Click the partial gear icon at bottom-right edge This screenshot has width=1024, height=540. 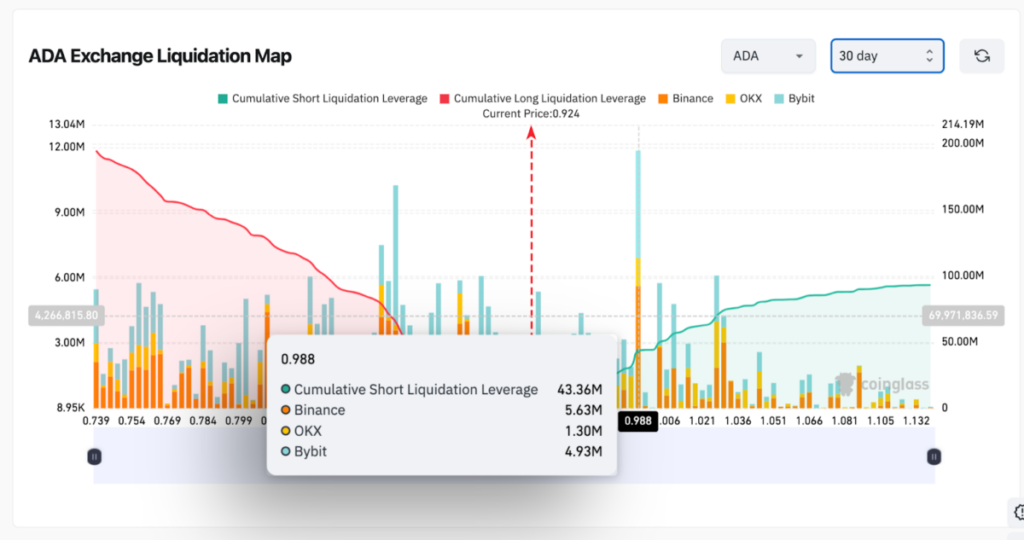[x=1014, y=512]
